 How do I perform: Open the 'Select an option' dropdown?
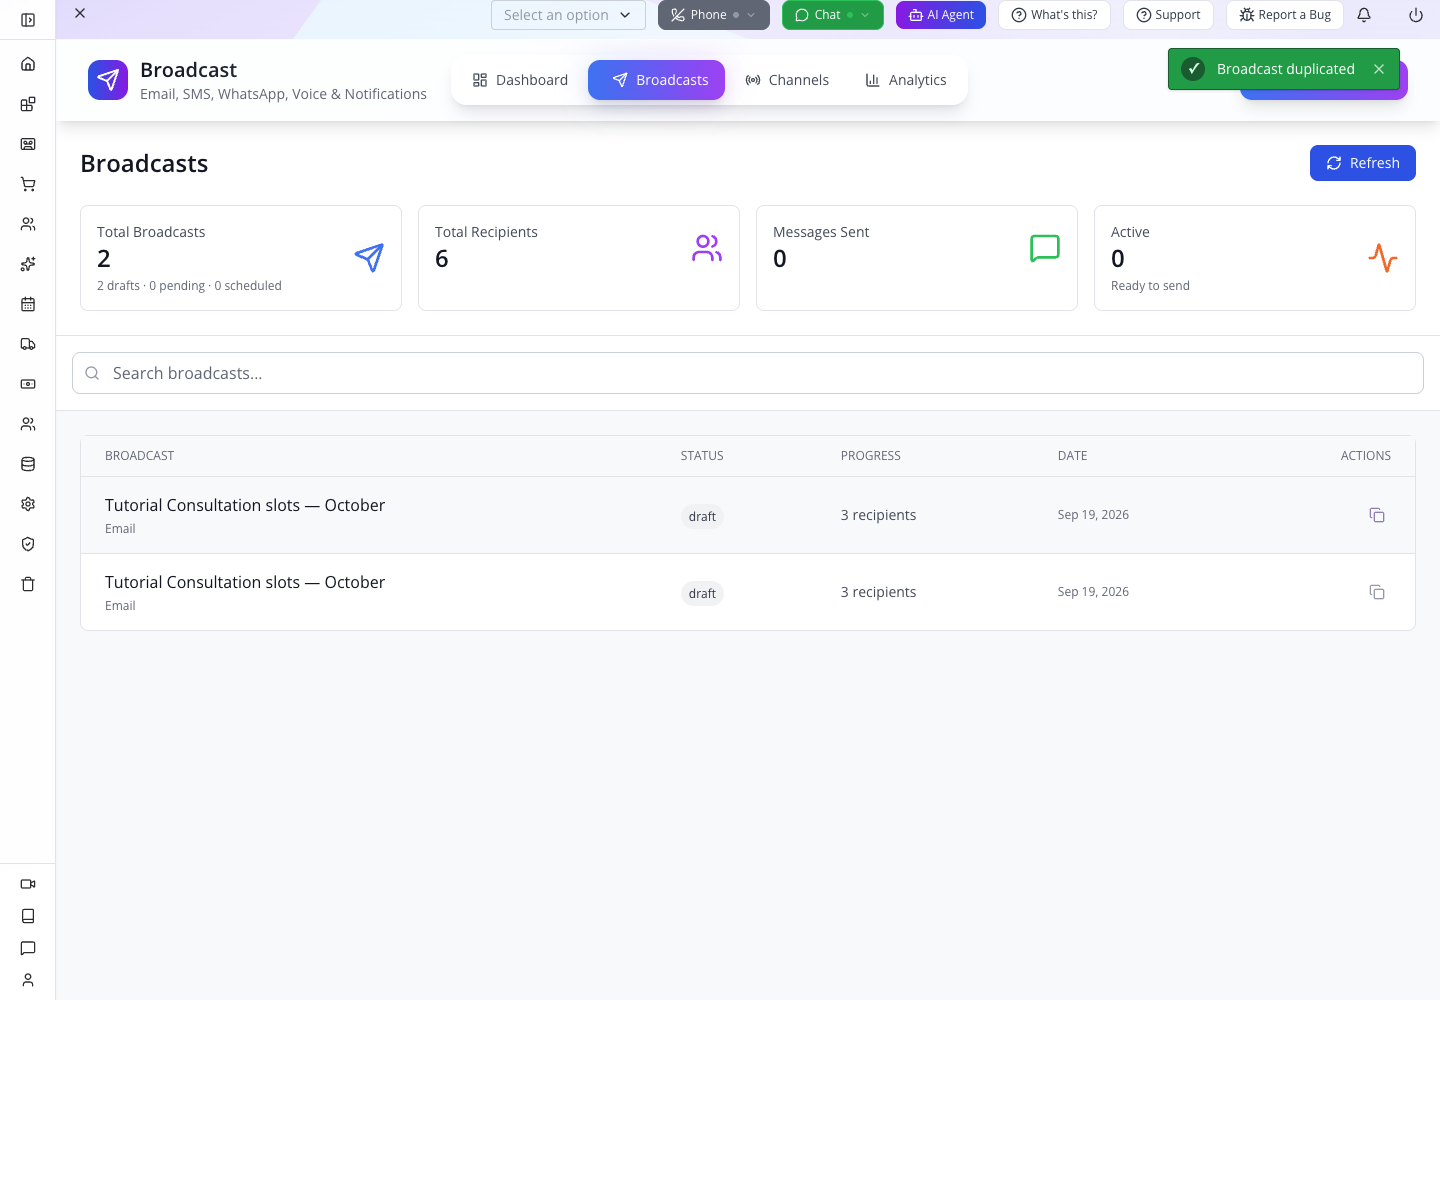click(x=568, y=15)
